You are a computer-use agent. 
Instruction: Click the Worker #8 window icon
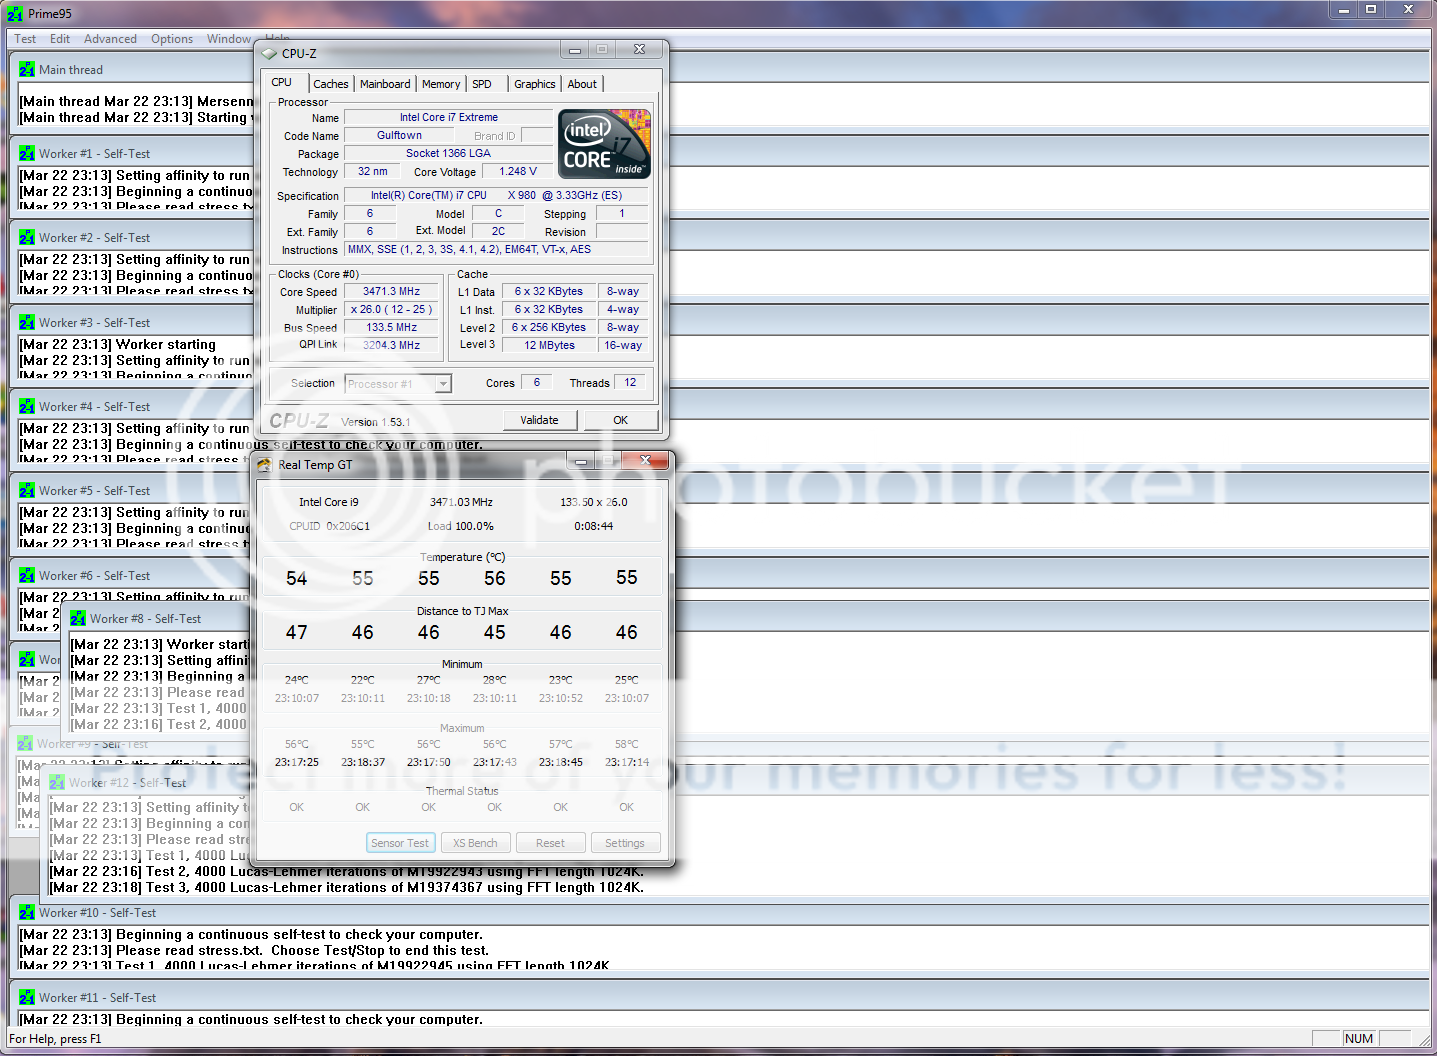pos(77,618)
